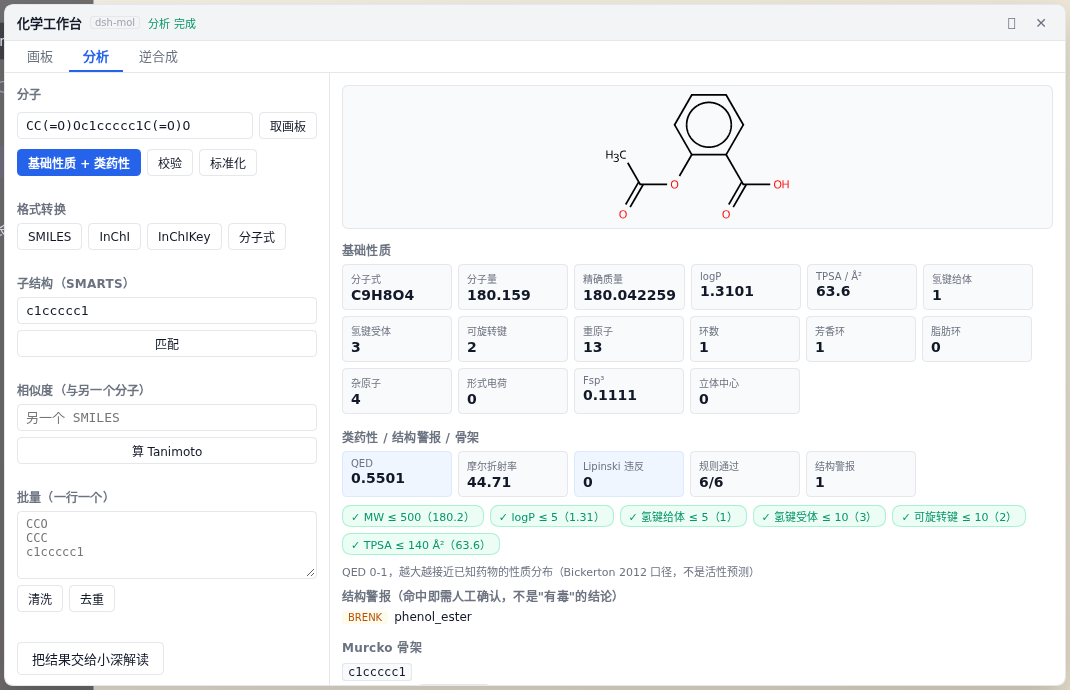Click the SMARTS substructure input field
This screenshot has width=1070, height=690.
pyautogui.click(x=167, y=311)
